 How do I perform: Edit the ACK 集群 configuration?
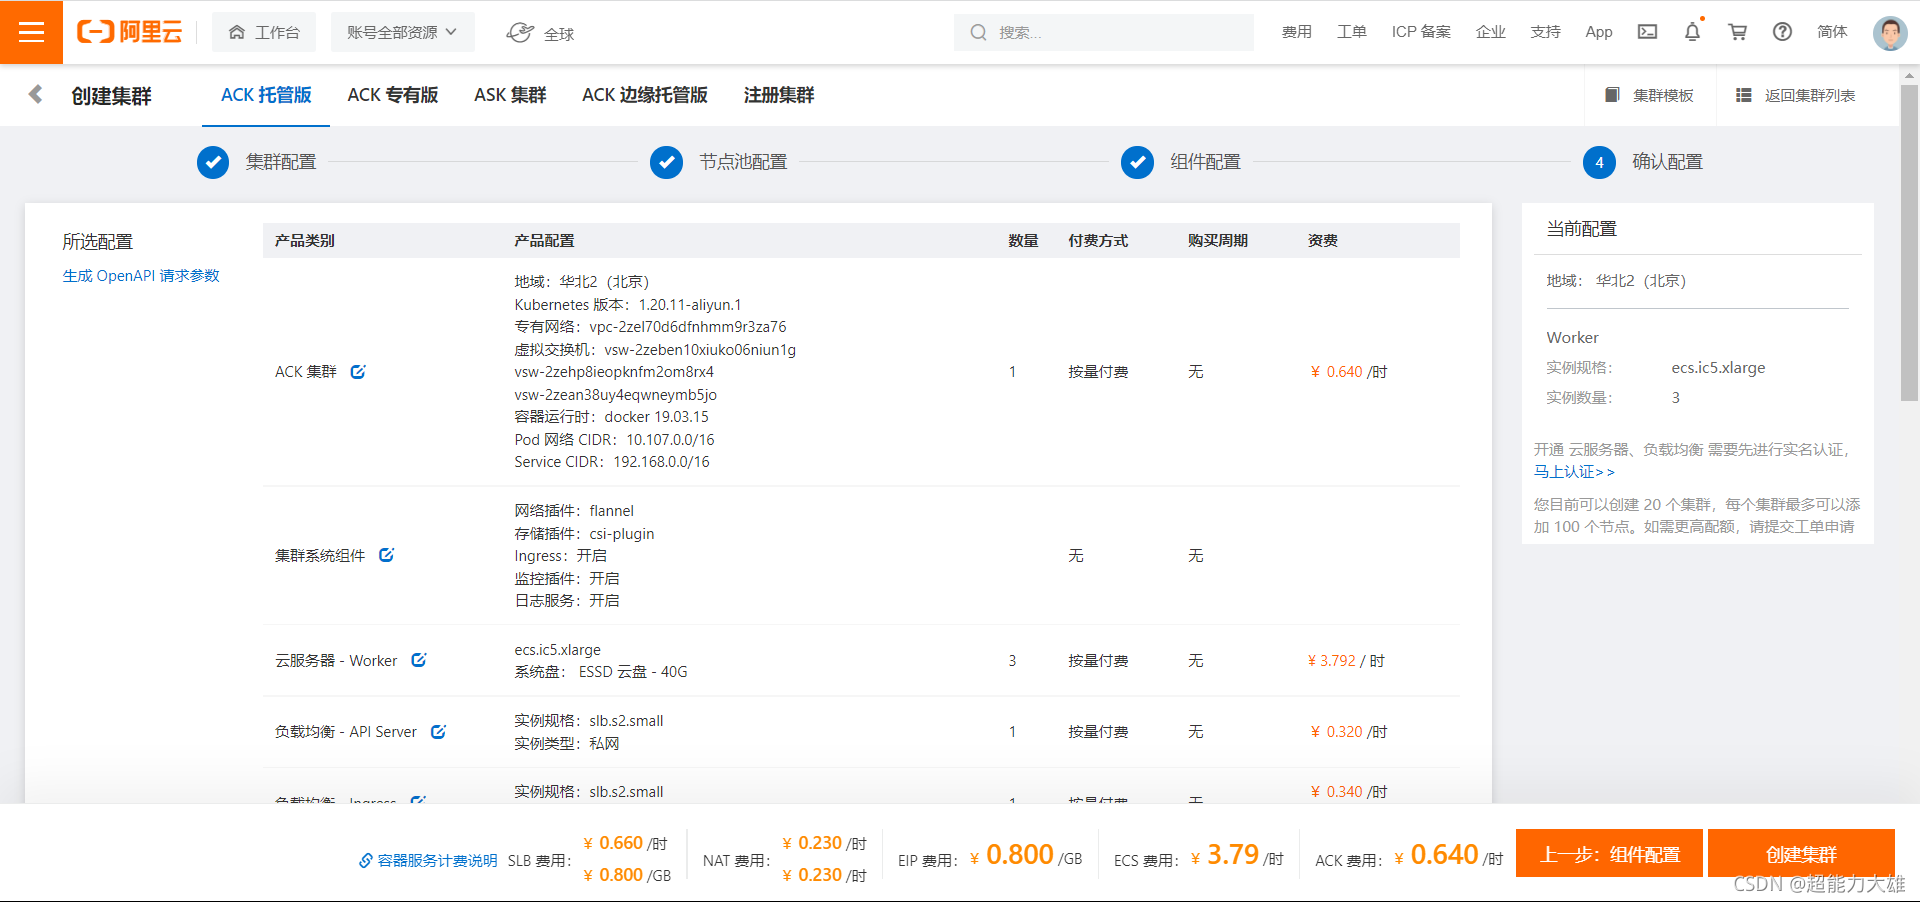click(358, 372)
